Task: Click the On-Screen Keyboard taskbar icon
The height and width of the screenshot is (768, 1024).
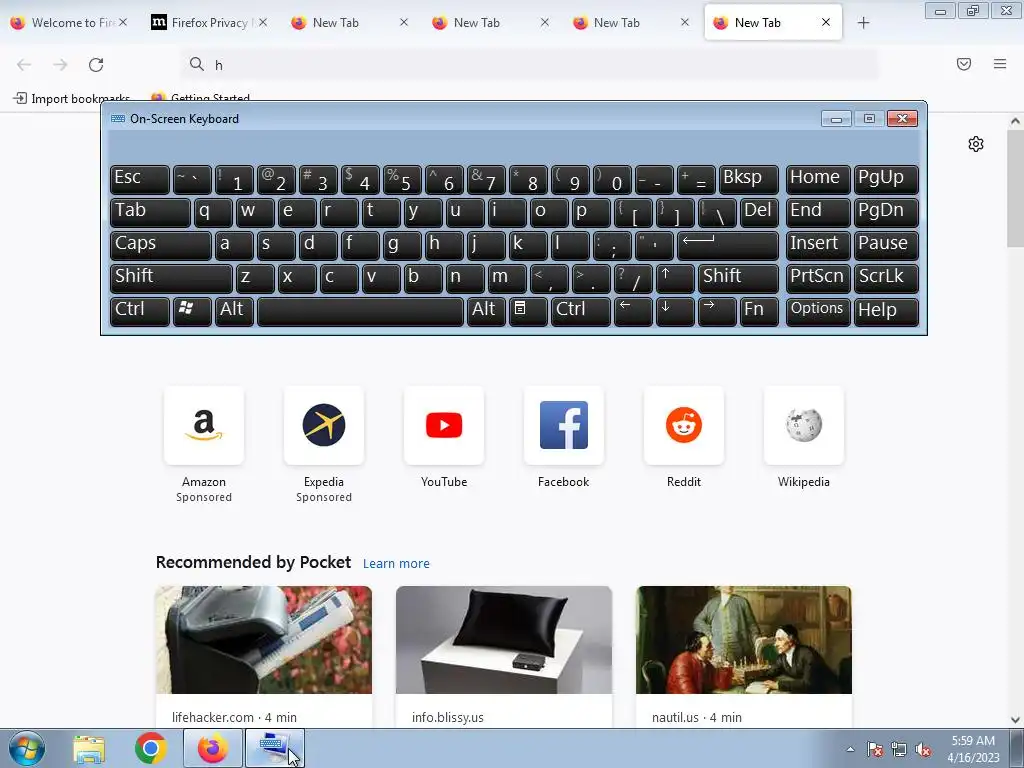Action: [x=274, y=748]
